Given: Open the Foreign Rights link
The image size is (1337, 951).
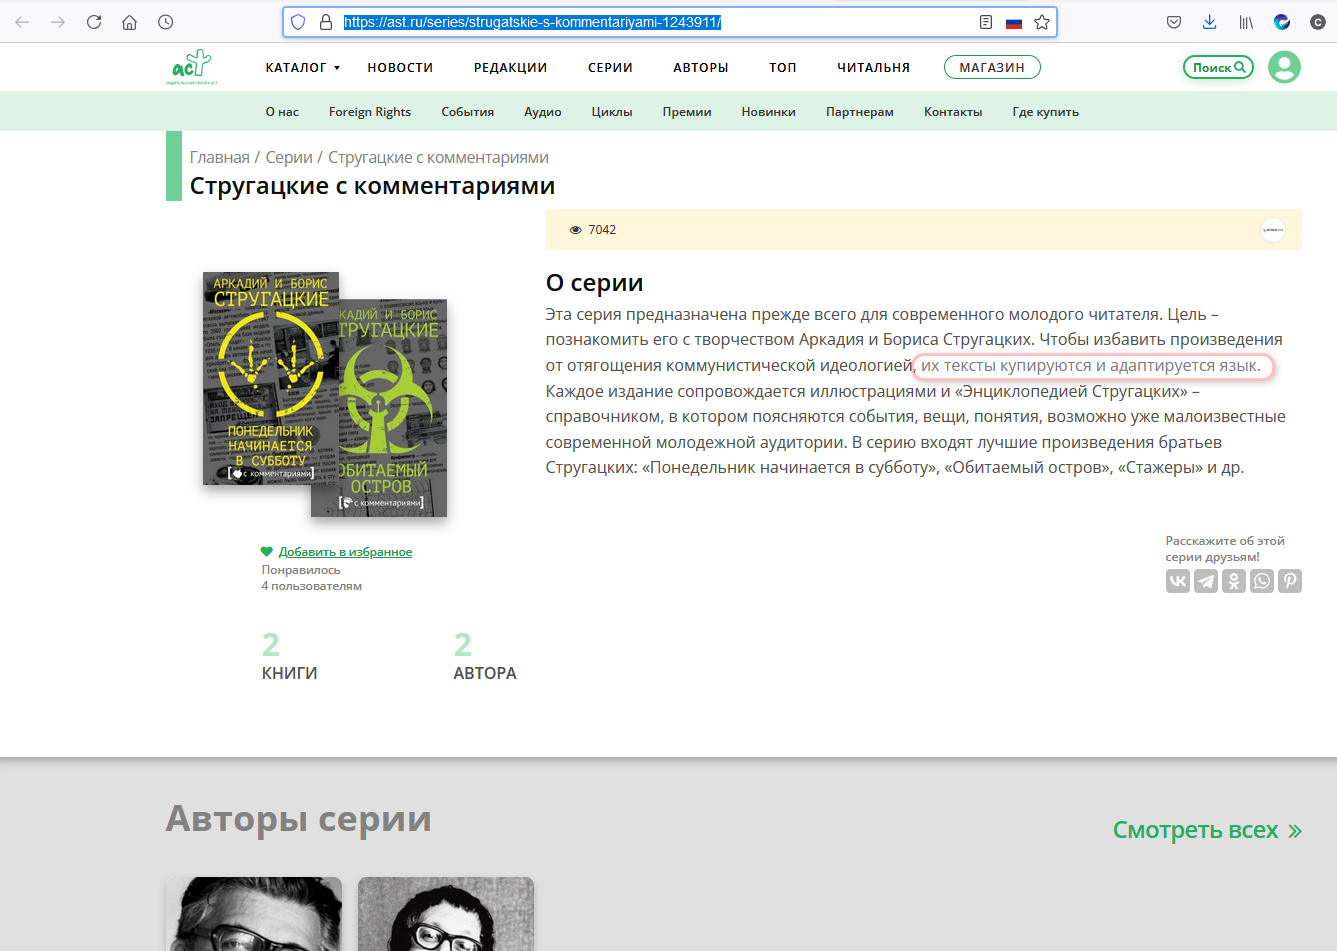Looking at the screenshot, I should click(370, 112).
